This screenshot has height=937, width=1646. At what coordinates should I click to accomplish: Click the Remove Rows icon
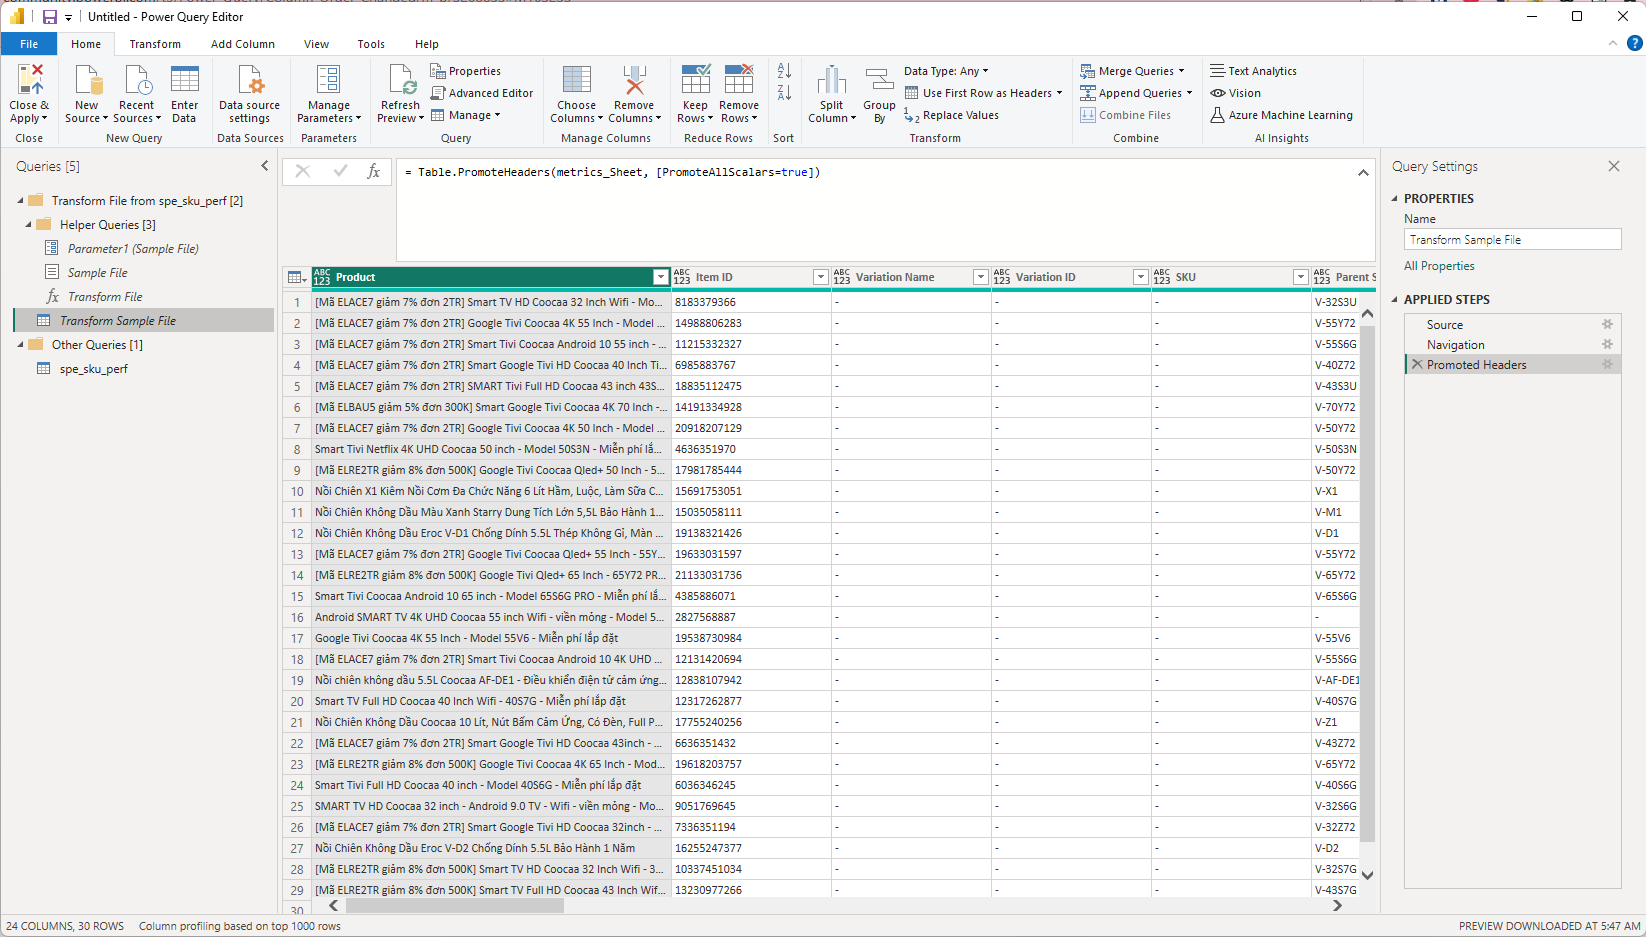click(x=739, y=80)
